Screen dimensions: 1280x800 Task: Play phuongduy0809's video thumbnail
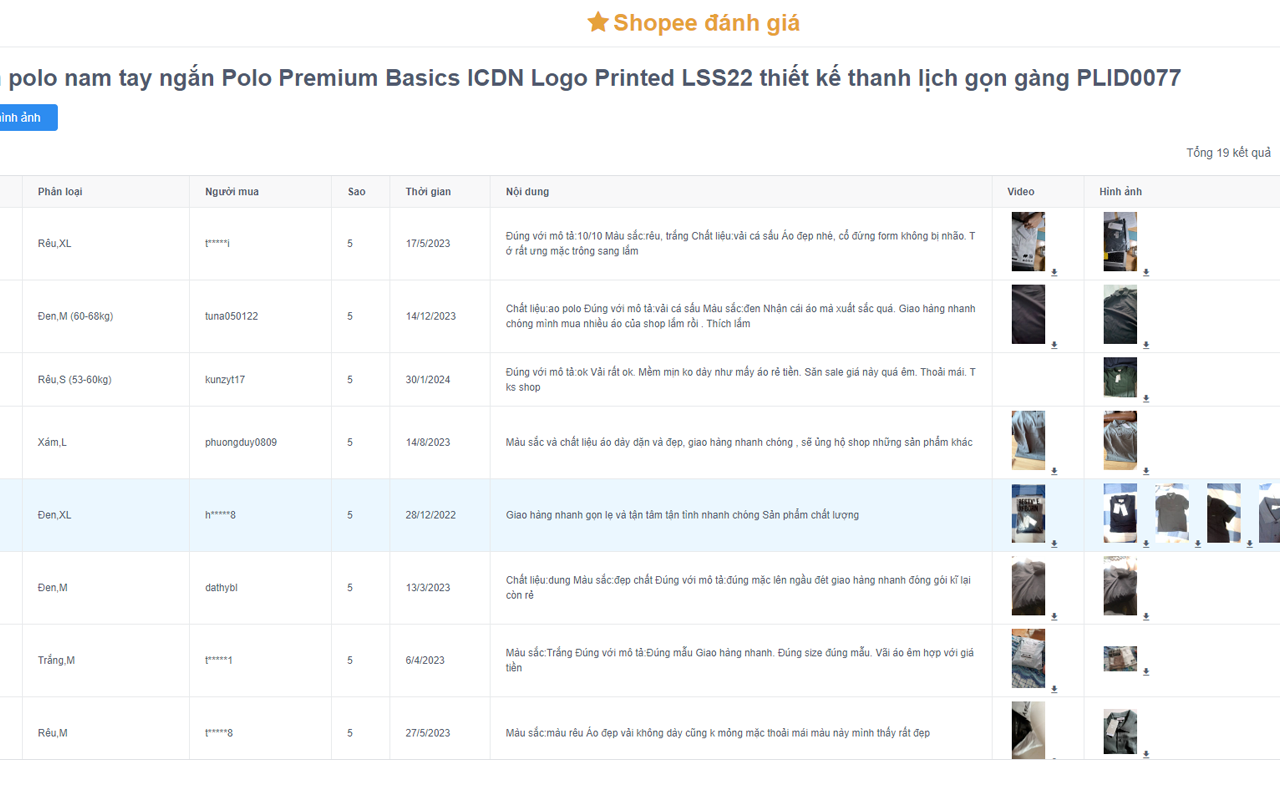pyautogui.click(x=1028, y=441)
